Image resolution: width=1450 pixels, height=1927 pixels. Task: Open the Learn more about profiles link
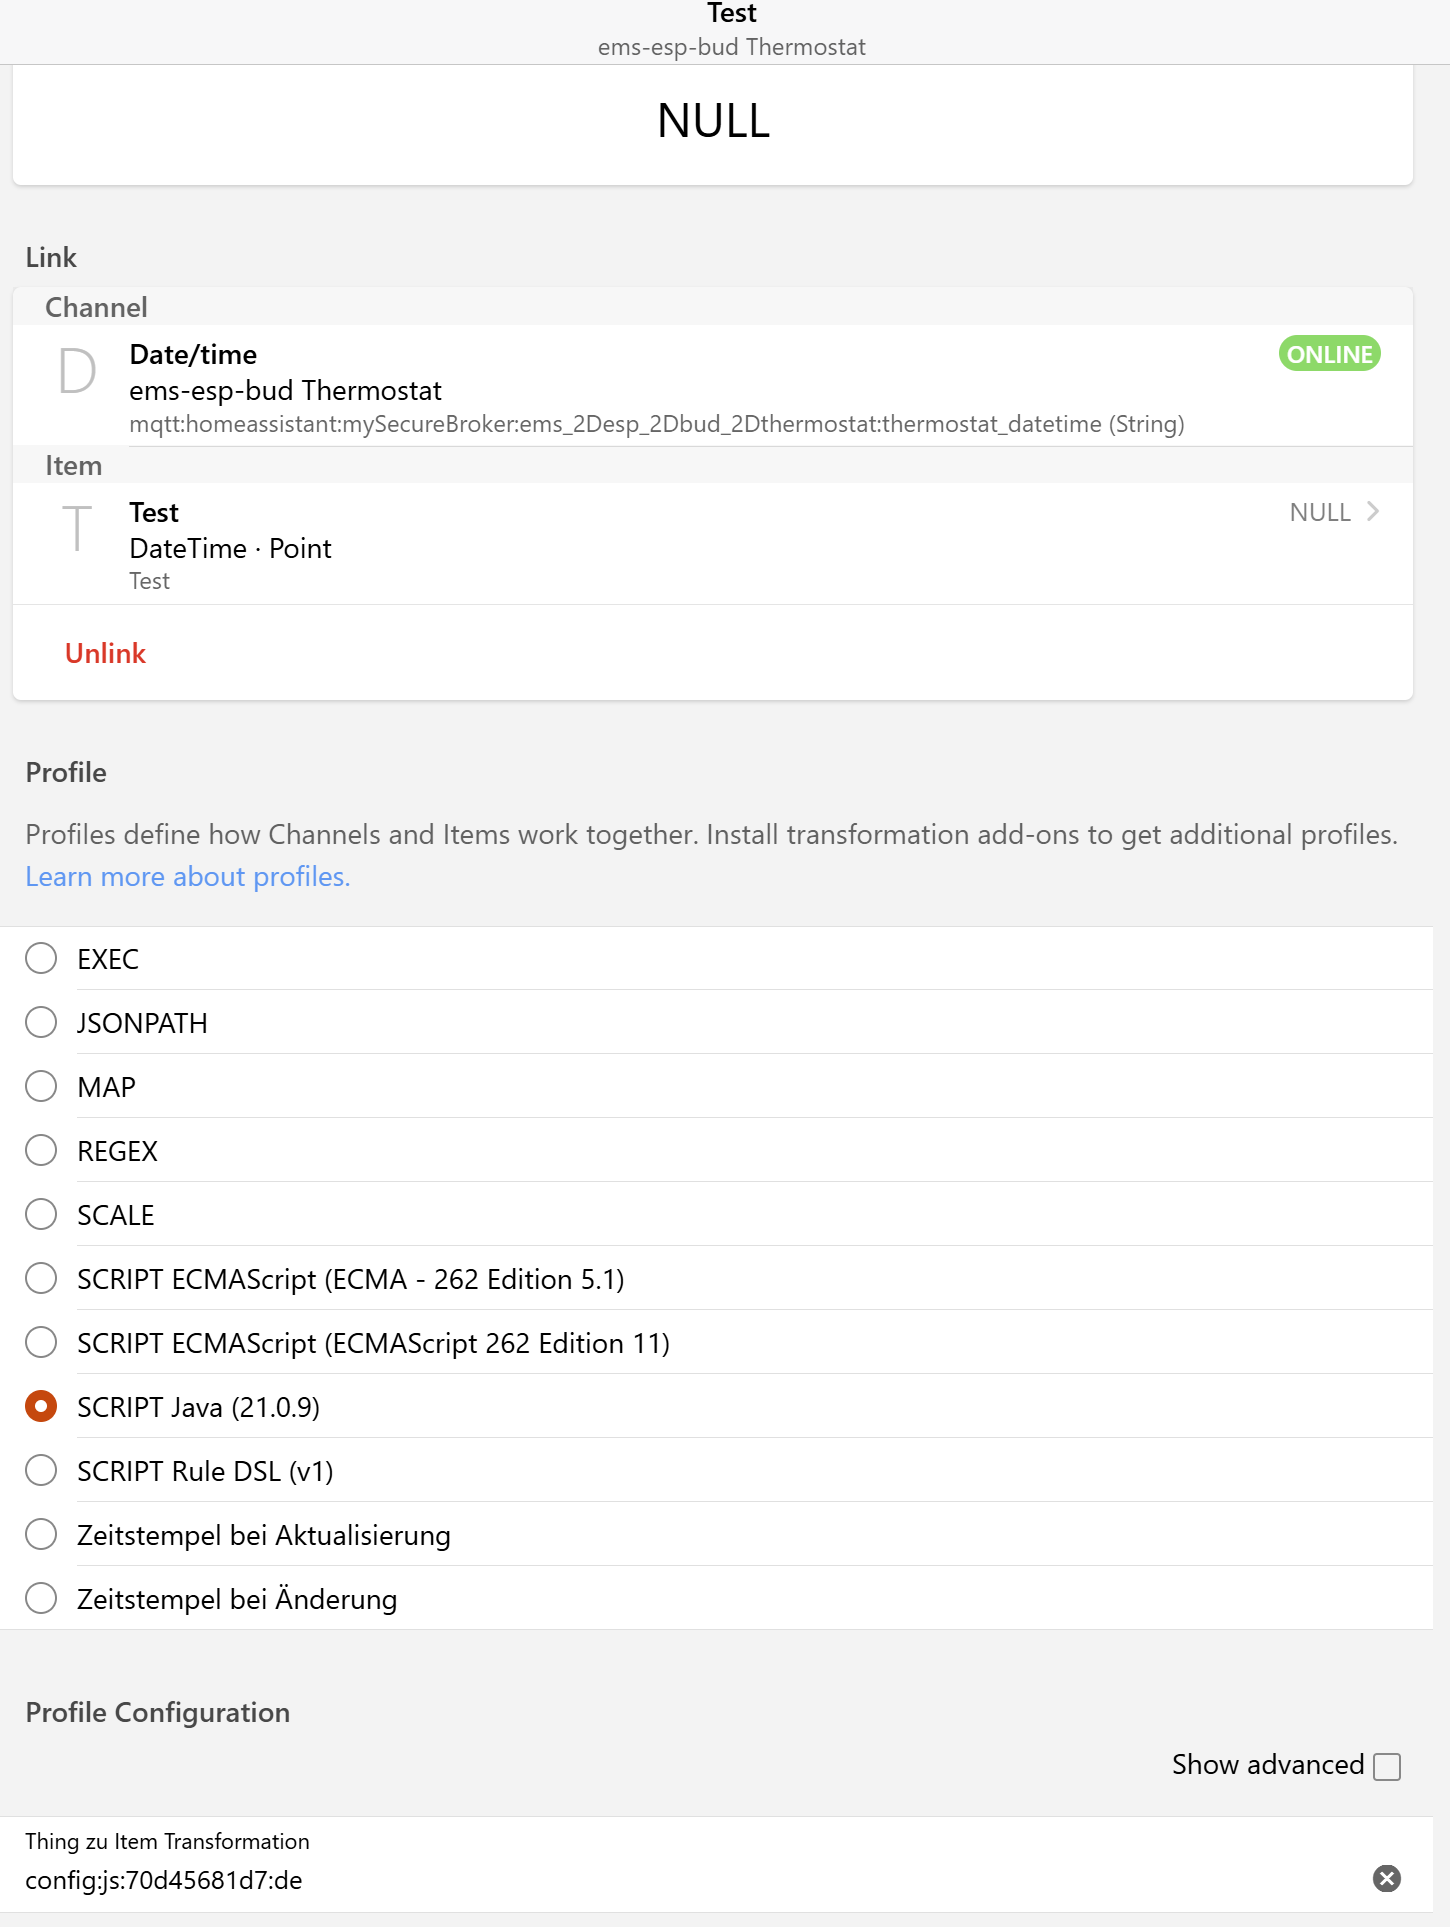188,877
